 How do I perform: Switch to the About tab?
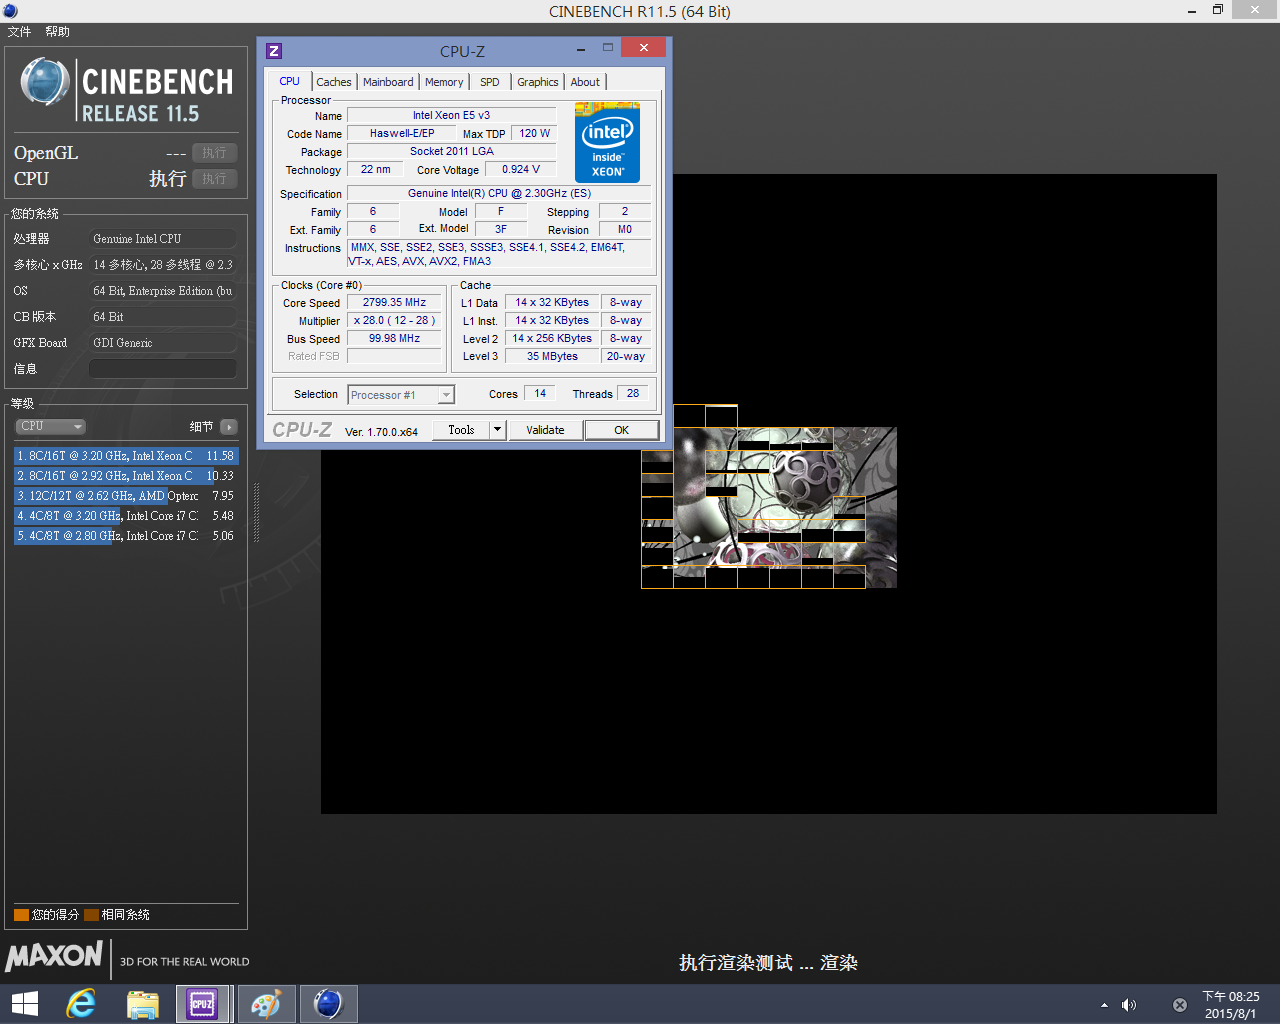coord(585,82)
